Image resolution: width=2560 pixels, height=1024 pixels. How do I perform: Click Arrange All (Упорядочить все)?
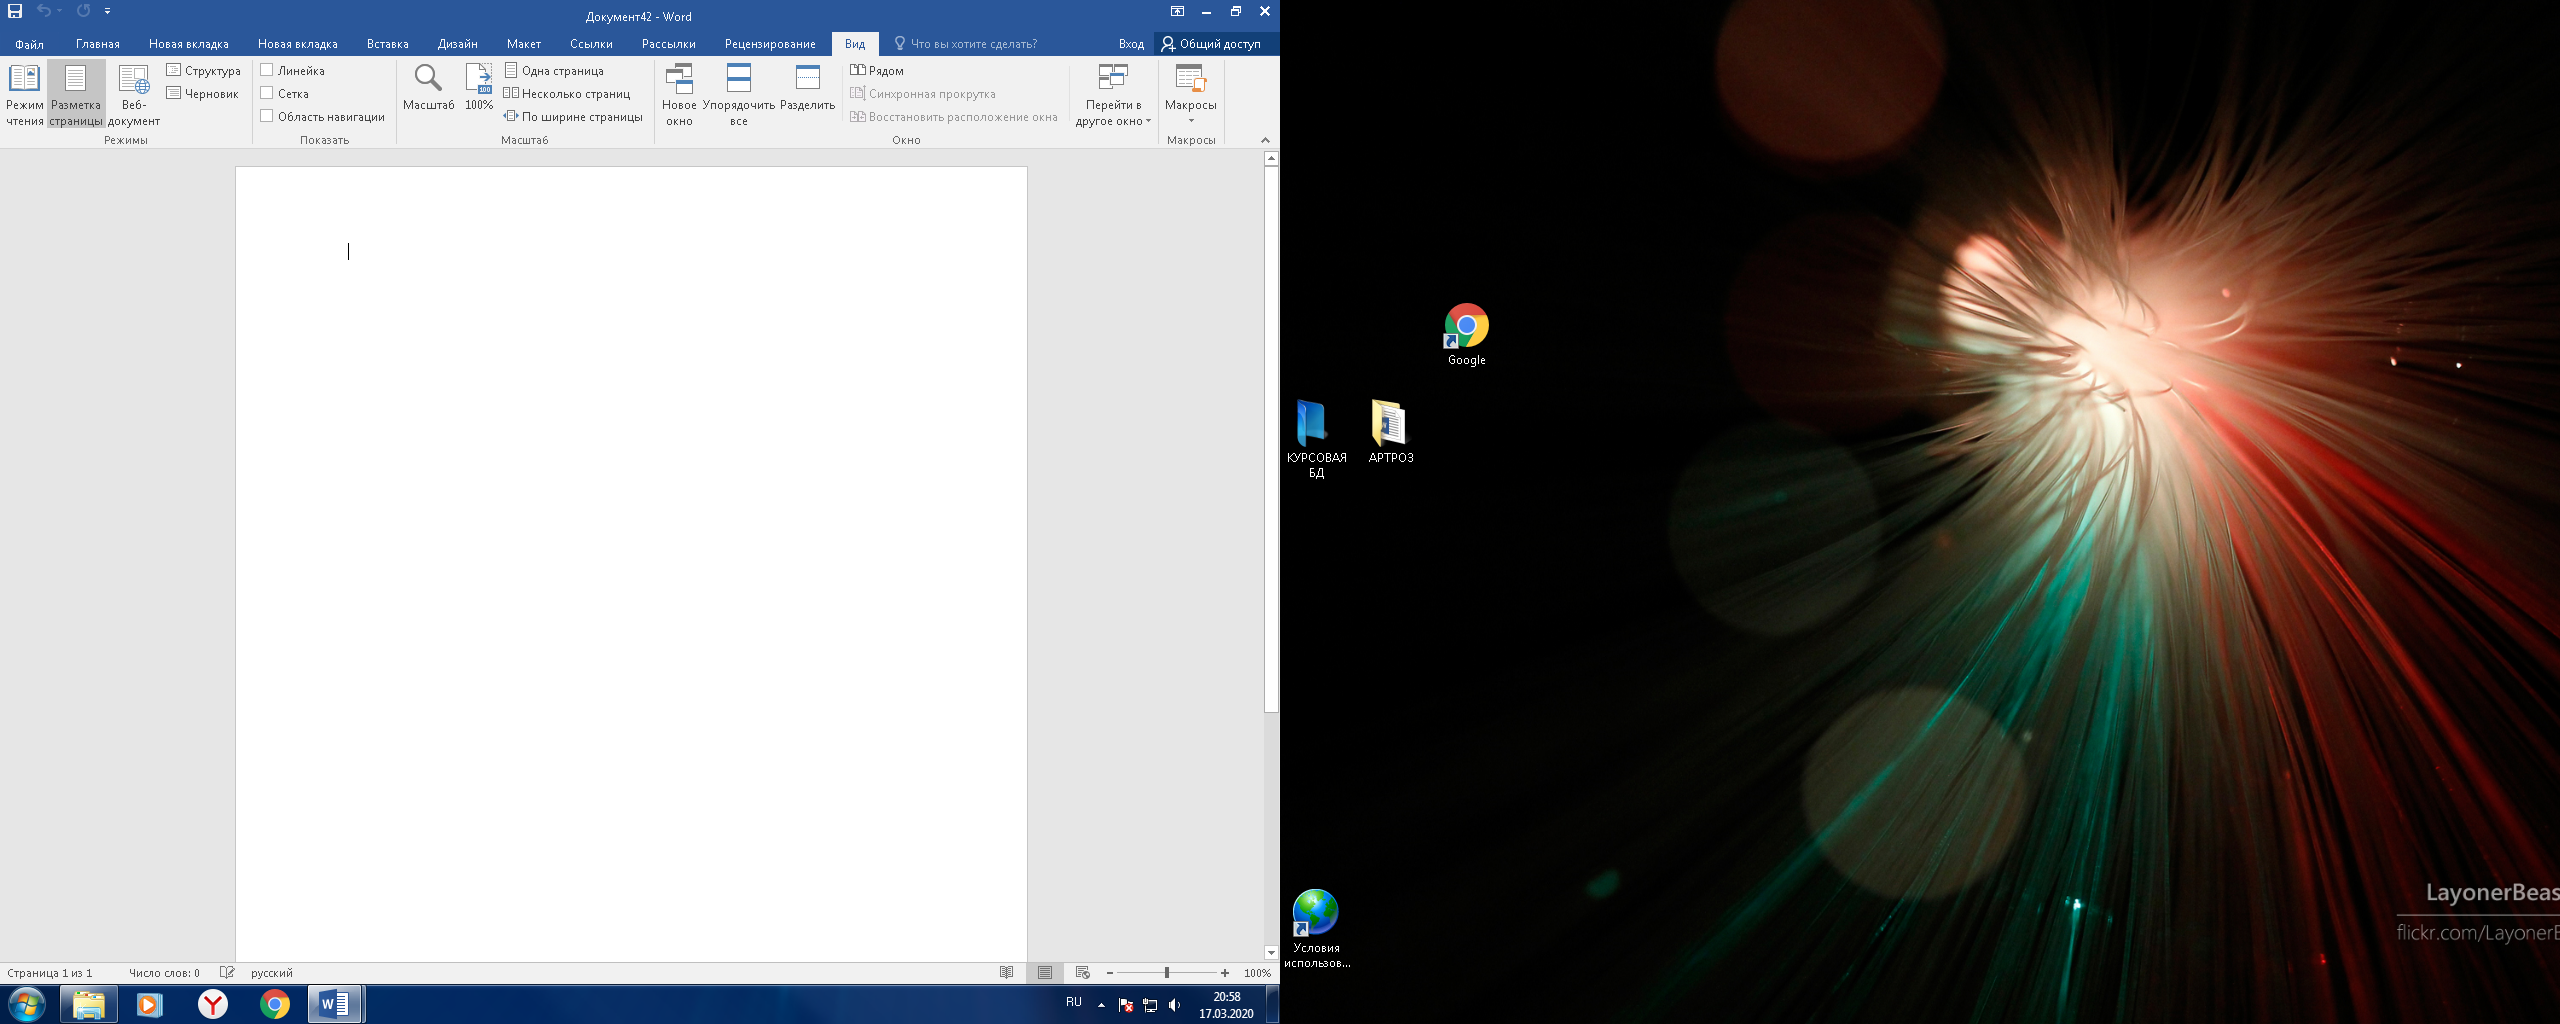coord(738,94)
